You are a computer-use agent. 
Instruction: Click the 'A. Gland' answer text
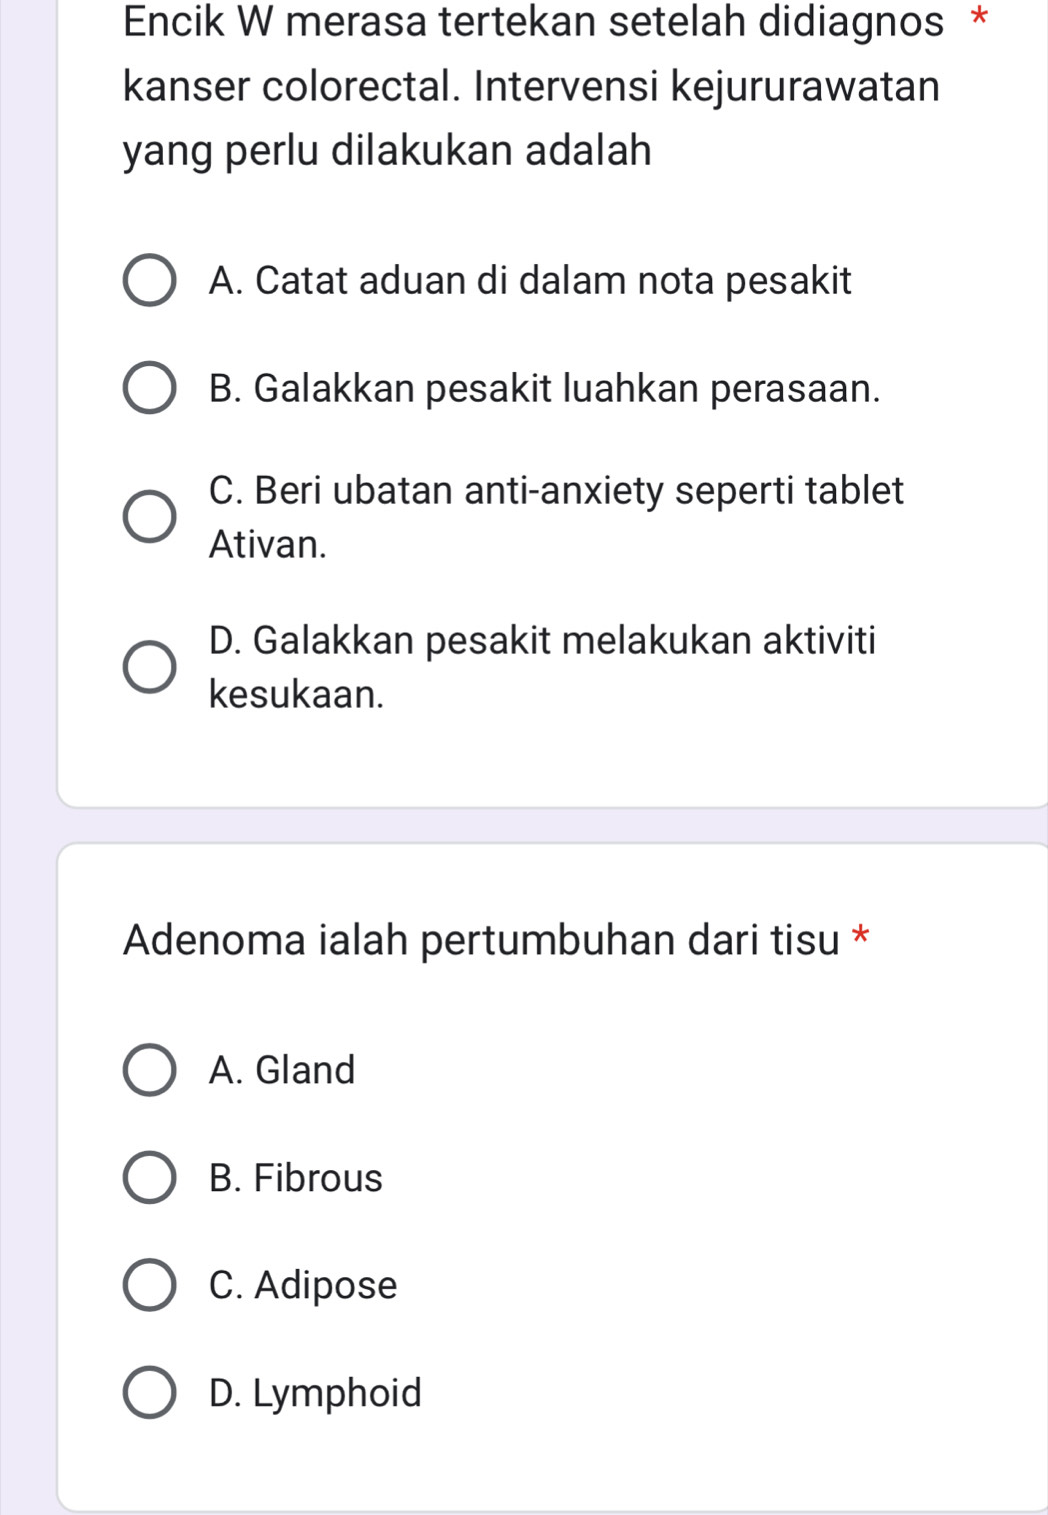coord(282,1070)
